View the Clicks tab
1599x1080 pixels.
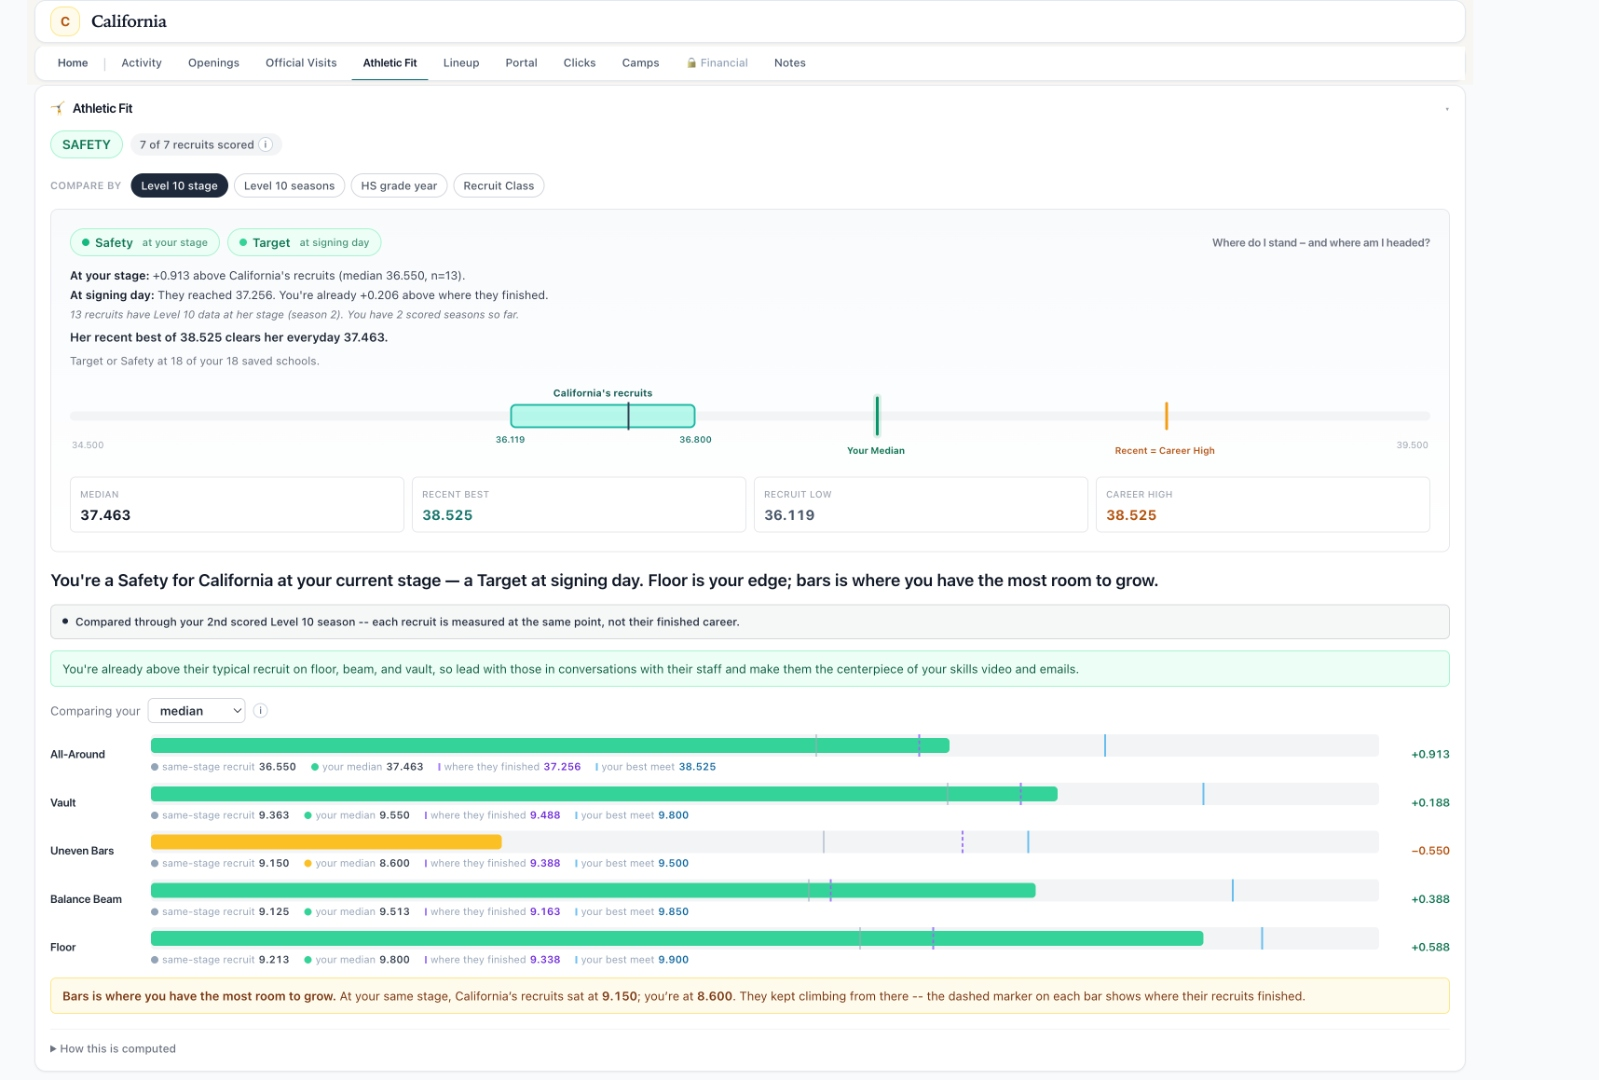(x=579, y=63)
